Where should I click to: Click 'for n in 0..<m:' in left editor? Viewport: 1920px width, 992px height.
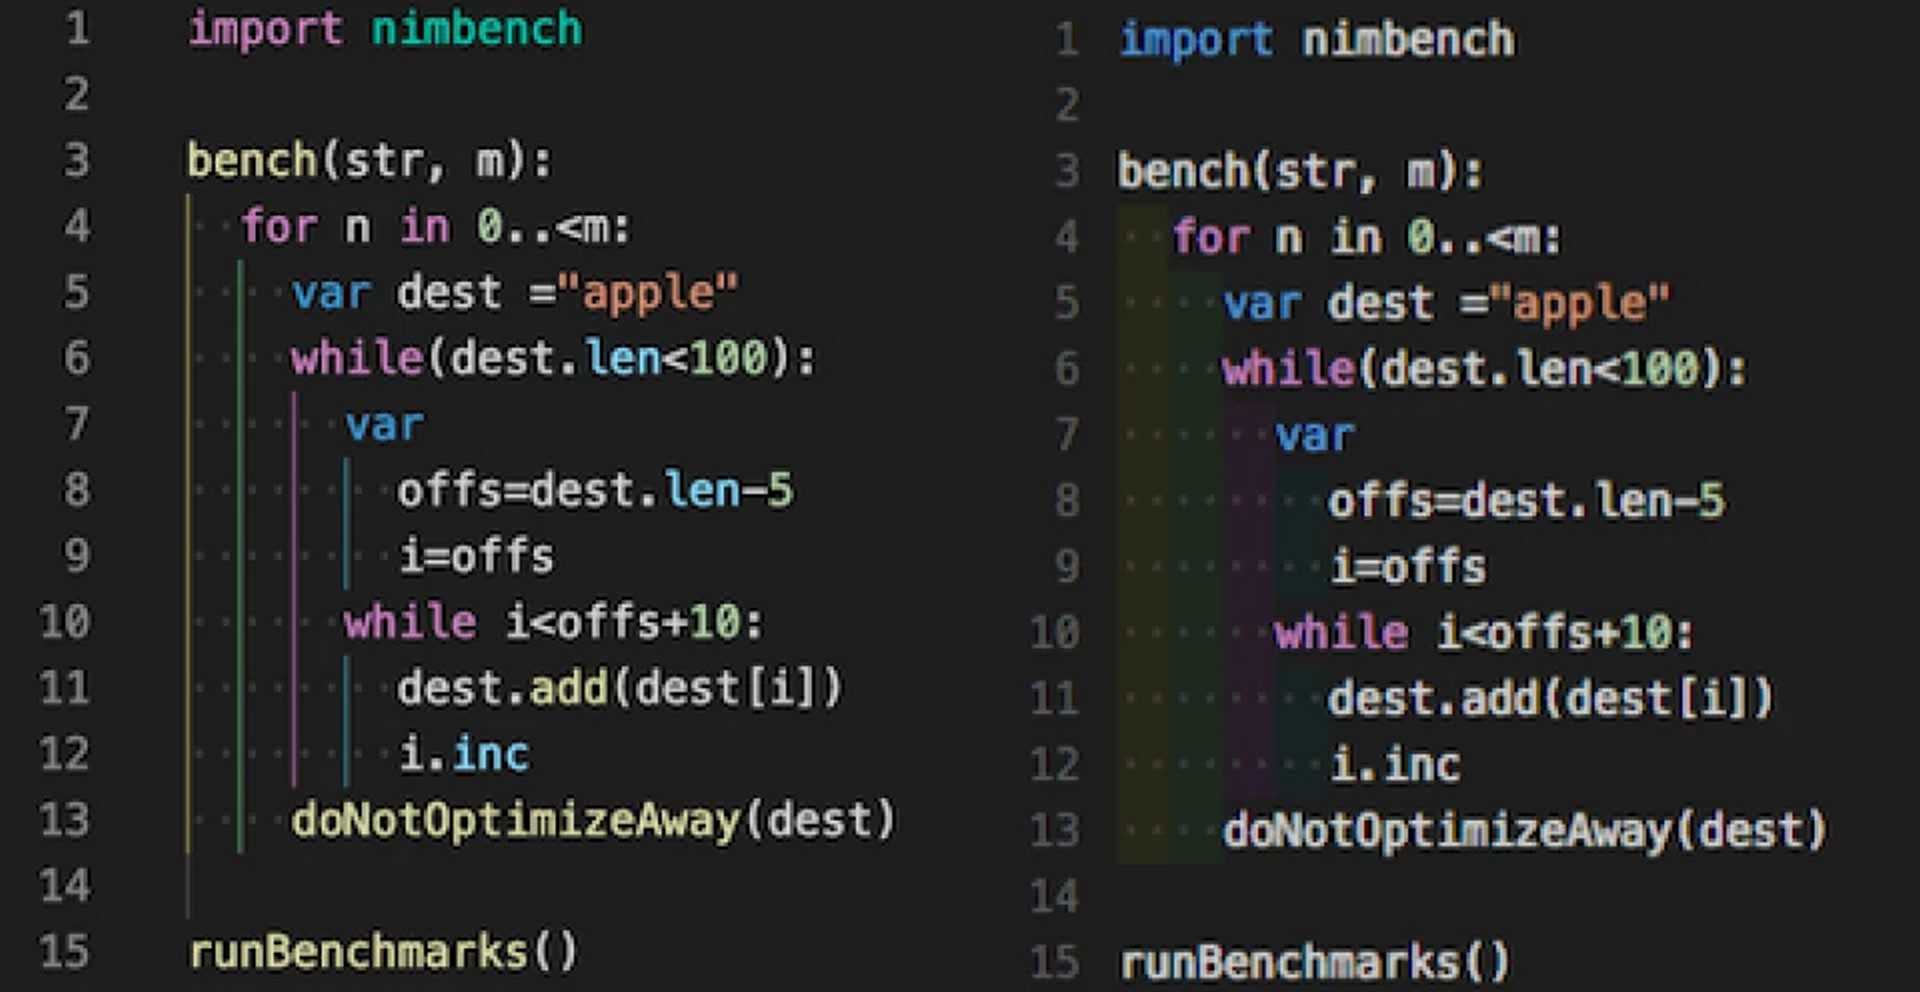[x=436, y=227]
